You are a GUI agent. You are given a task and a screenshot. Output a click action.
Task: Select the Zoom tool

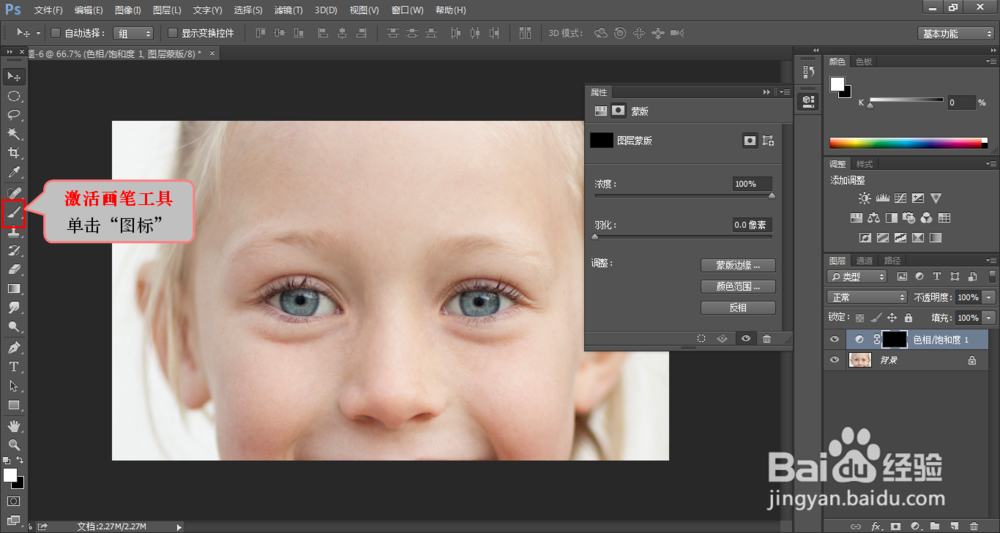tap(13, 445)
